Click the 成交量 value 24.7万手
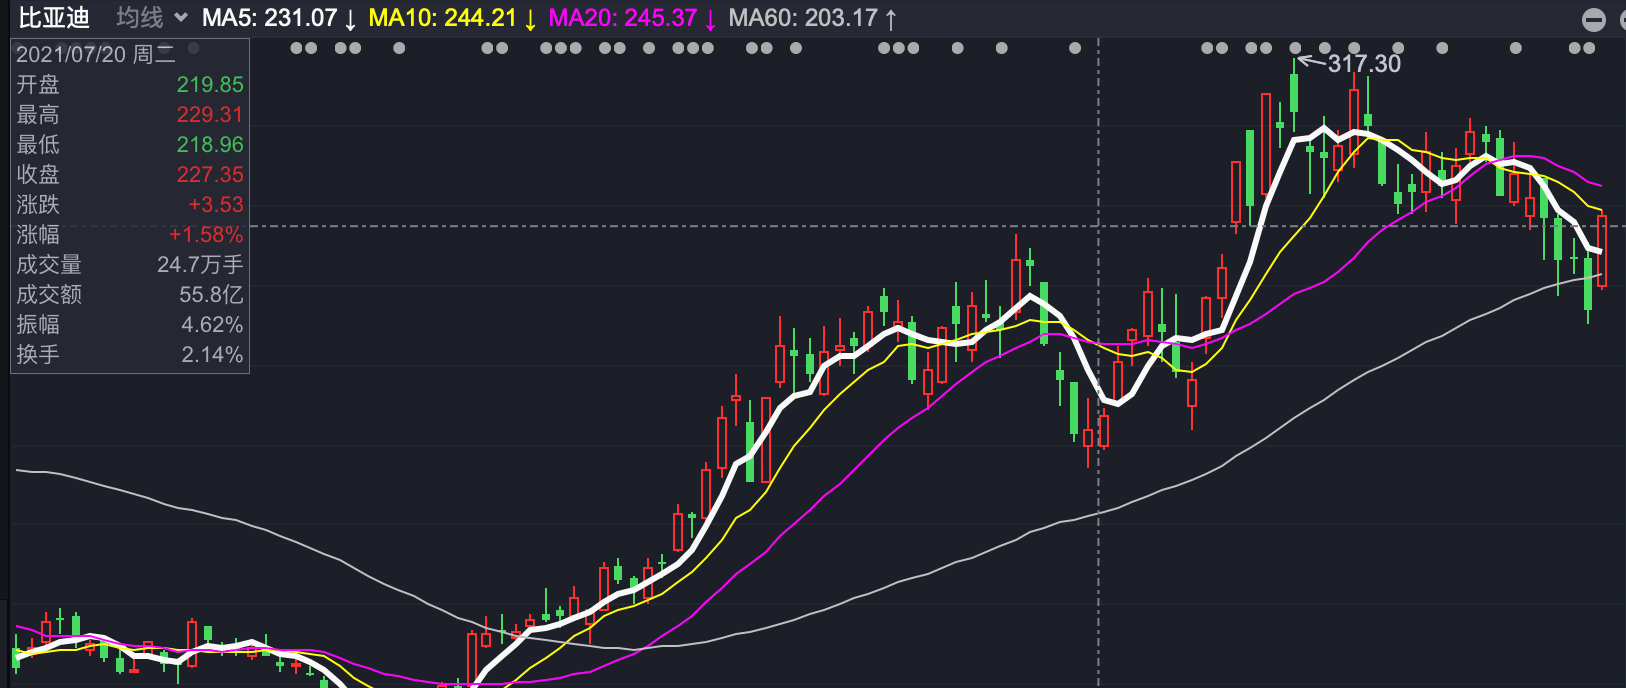The image size is (1626, 688). (200, 265)
